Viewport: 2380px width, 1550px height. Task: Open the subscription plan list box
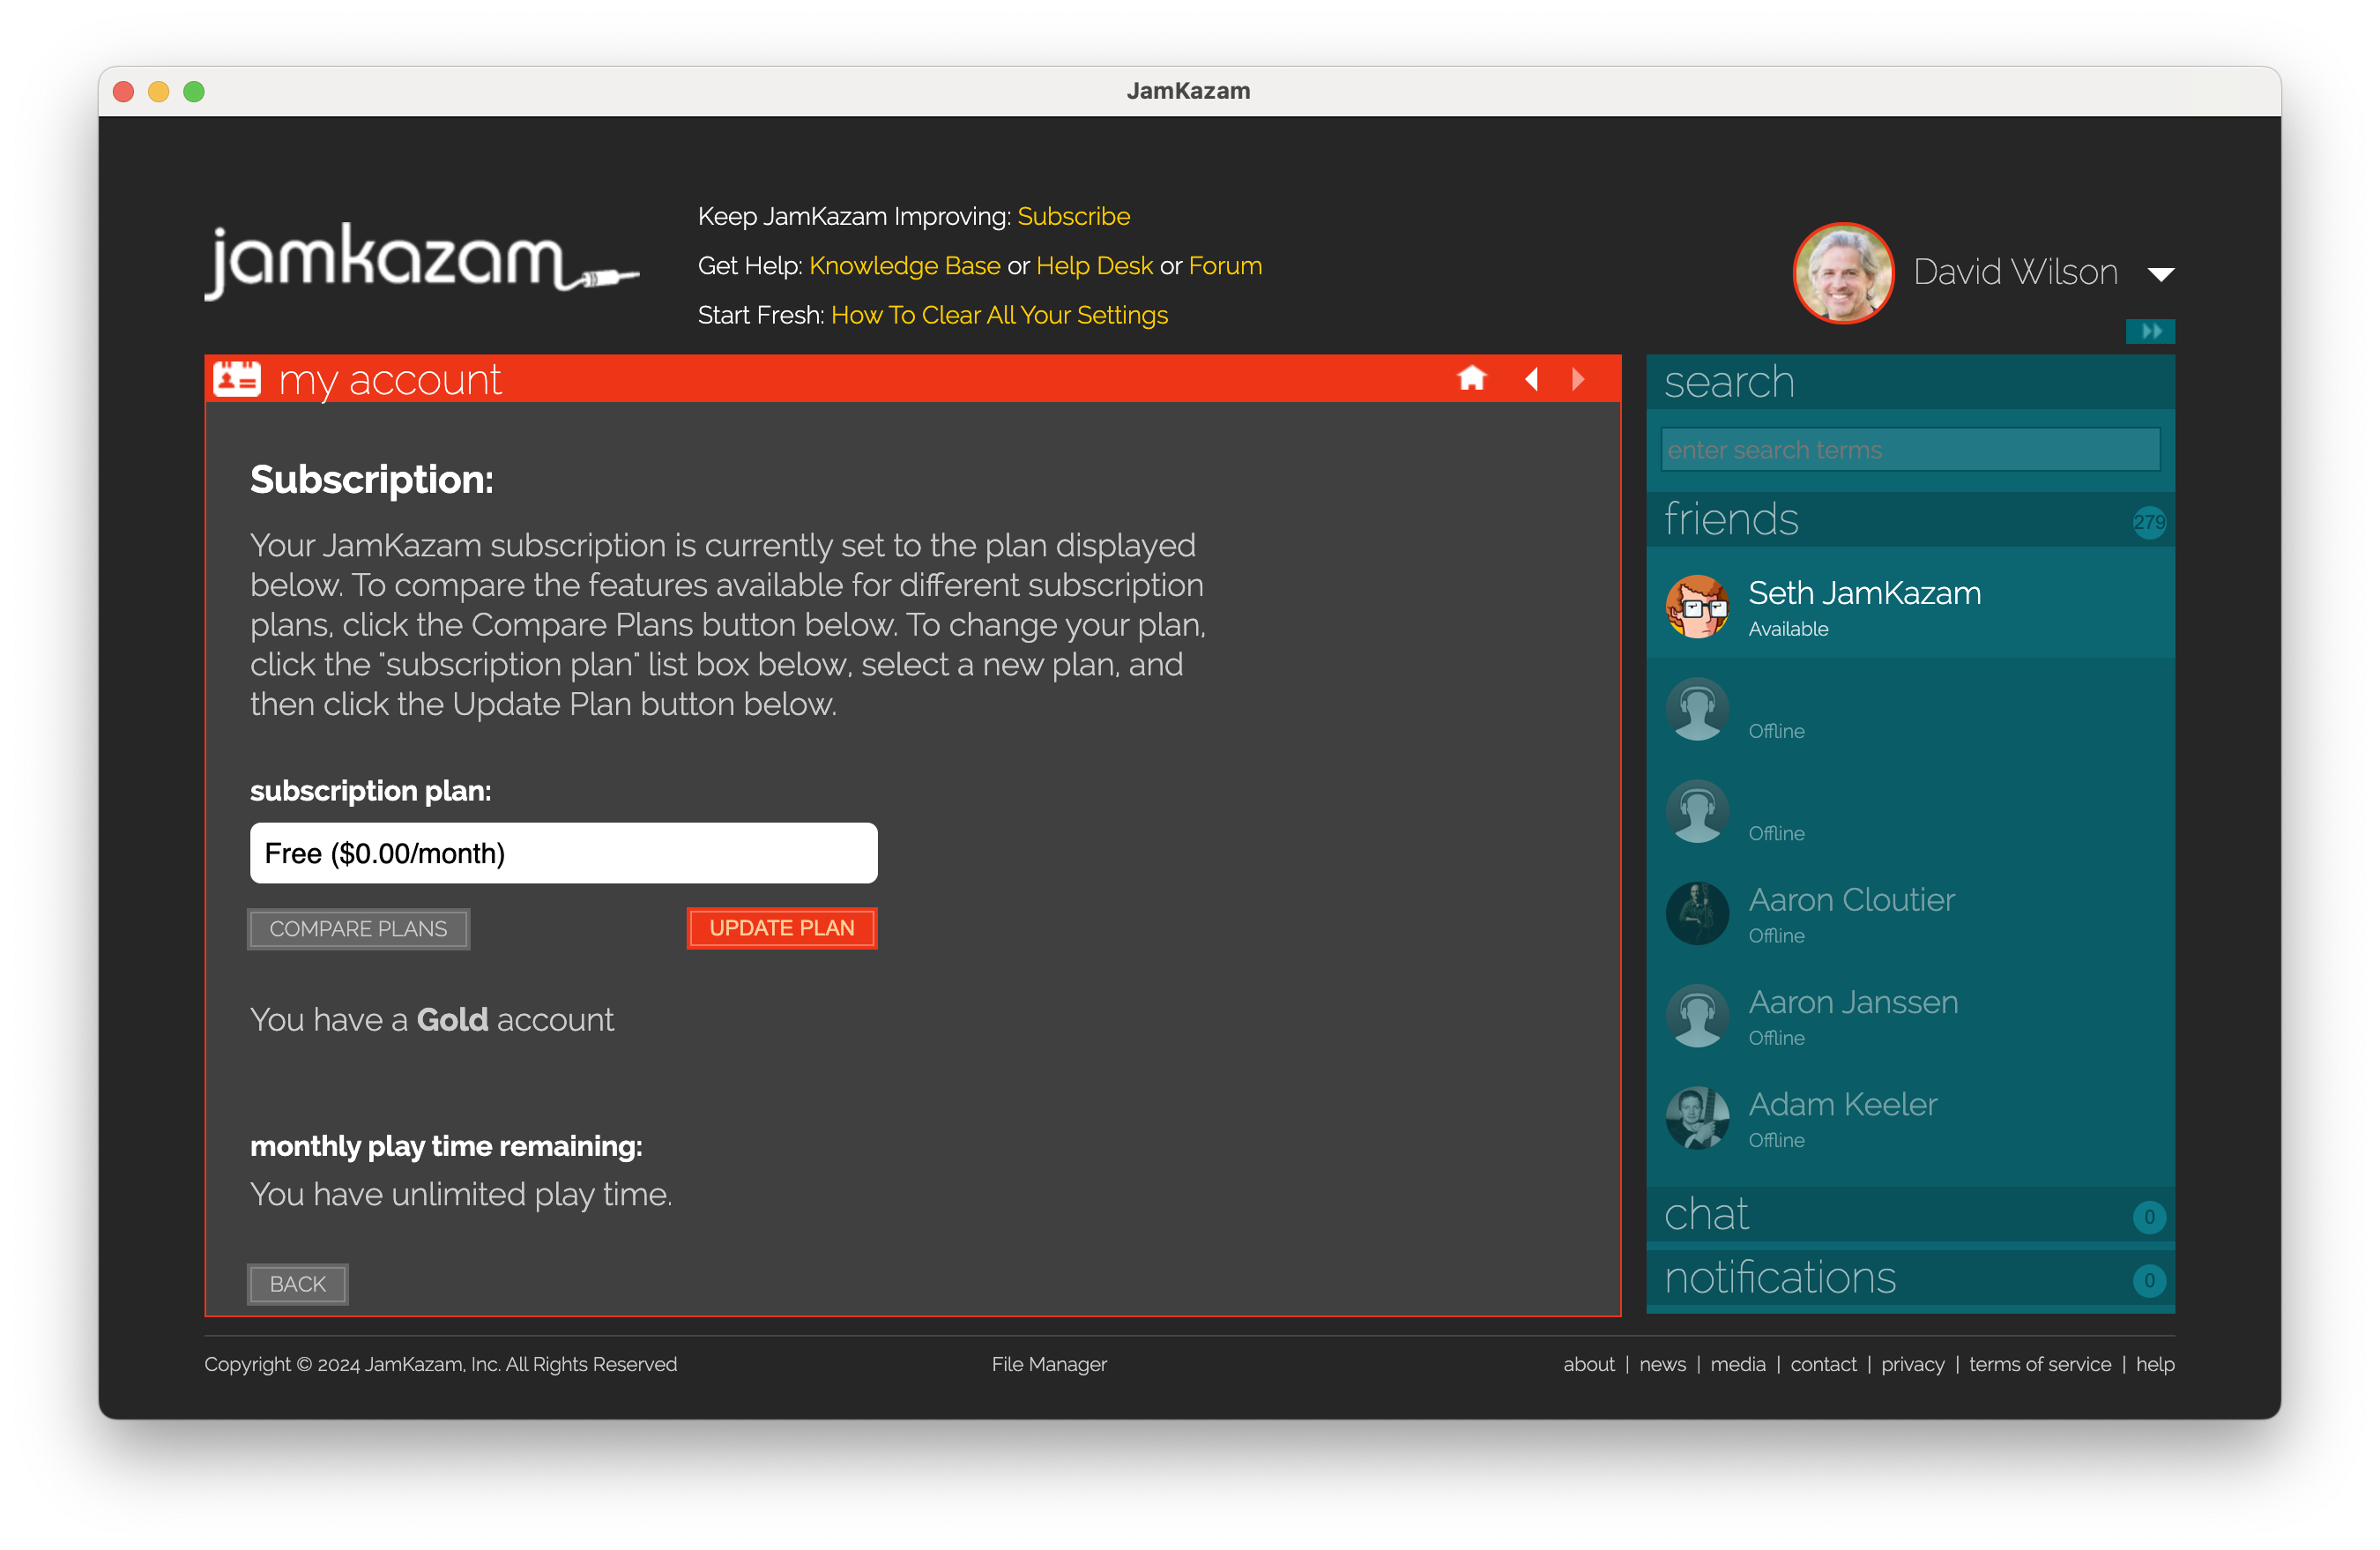(563, 853)
